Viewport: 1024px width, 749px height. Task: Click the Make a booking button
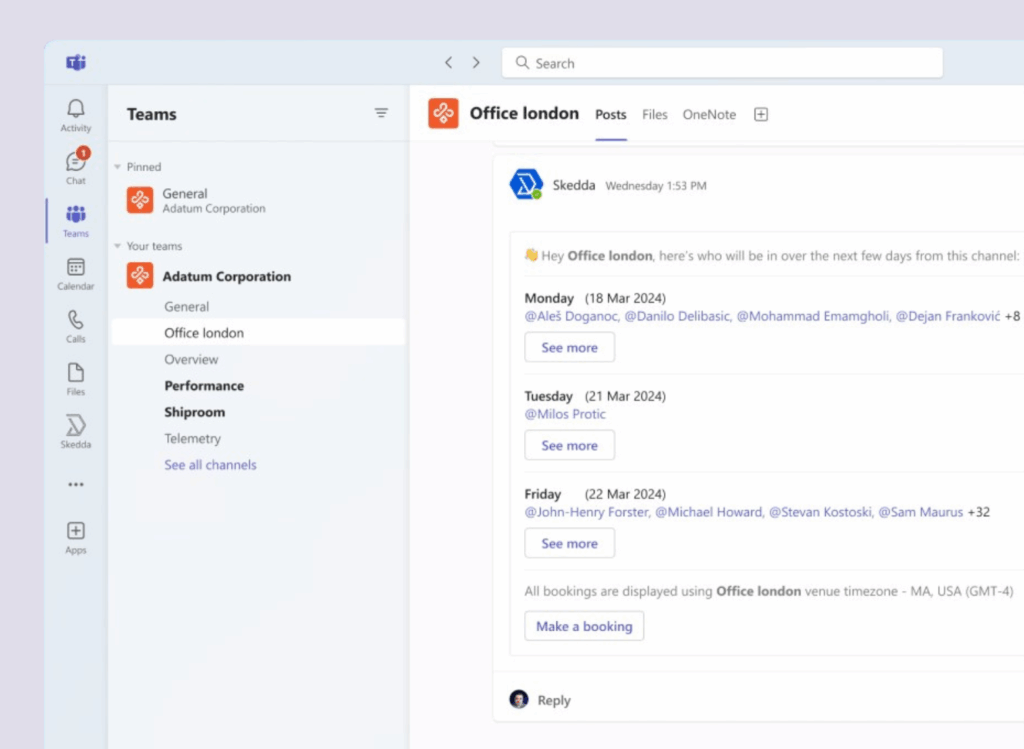(584, 626)
